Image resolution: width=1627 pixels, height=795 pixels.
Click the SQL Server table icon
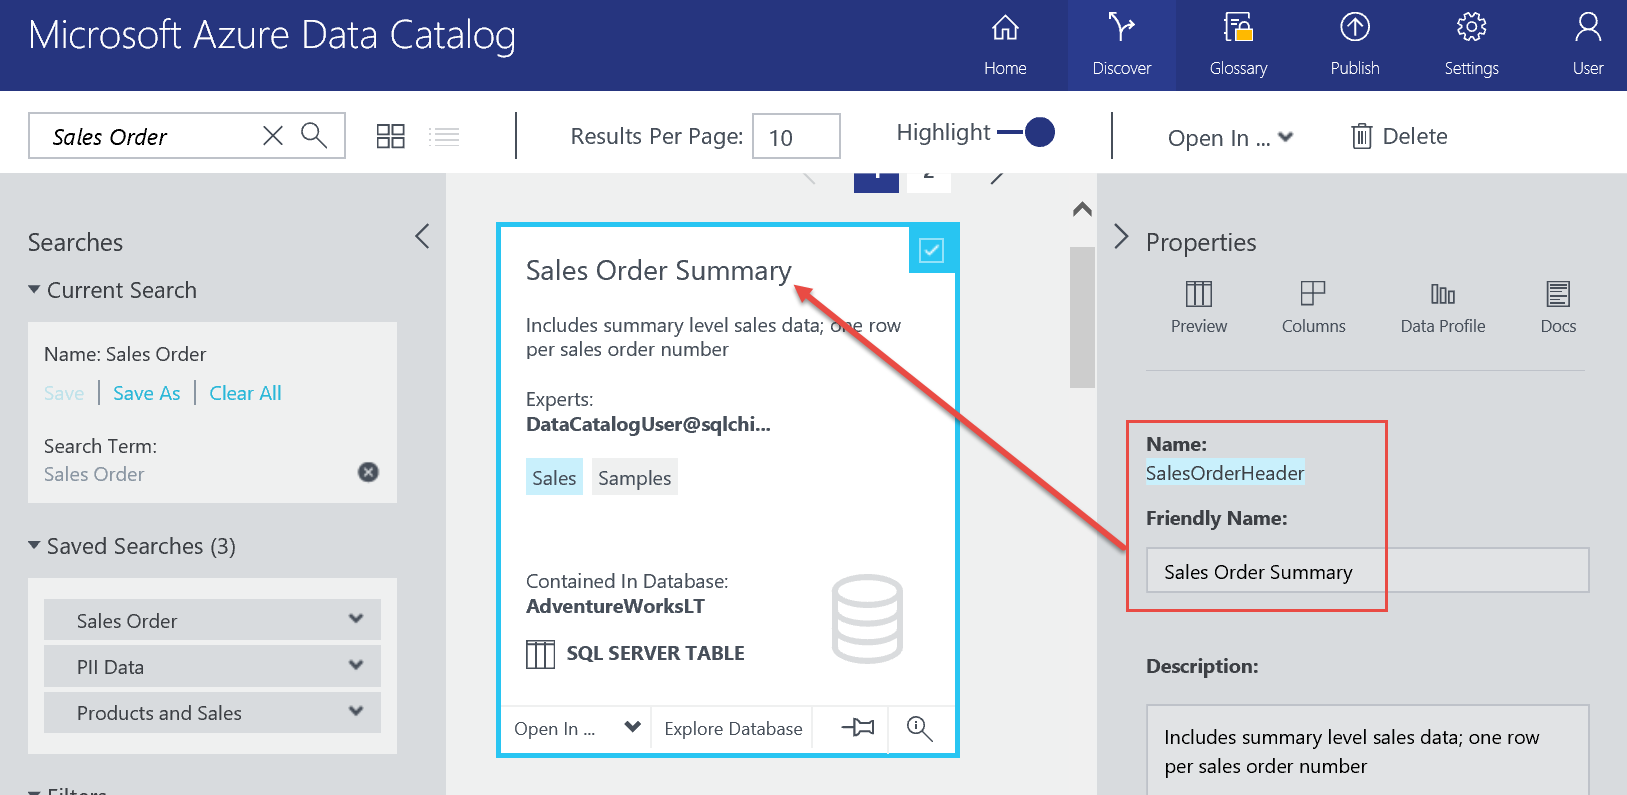[x=540, y=654]
